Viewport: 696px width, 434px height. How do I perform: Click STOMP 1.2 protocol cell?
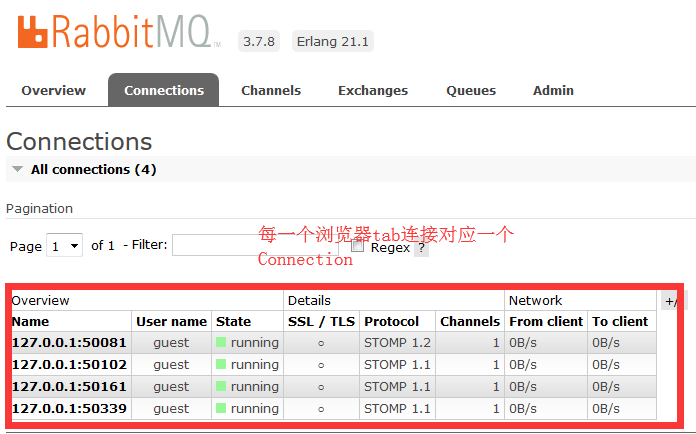397,343
